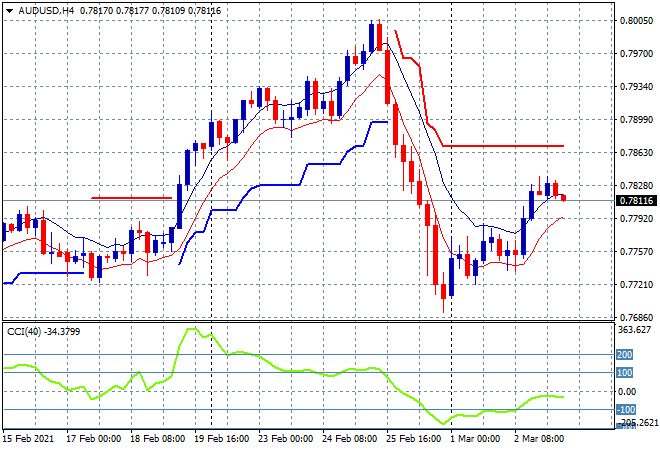This screenshot has width=660, height=450.
Task: Select the open price value 0.78170
Action: tap(96, 11)
